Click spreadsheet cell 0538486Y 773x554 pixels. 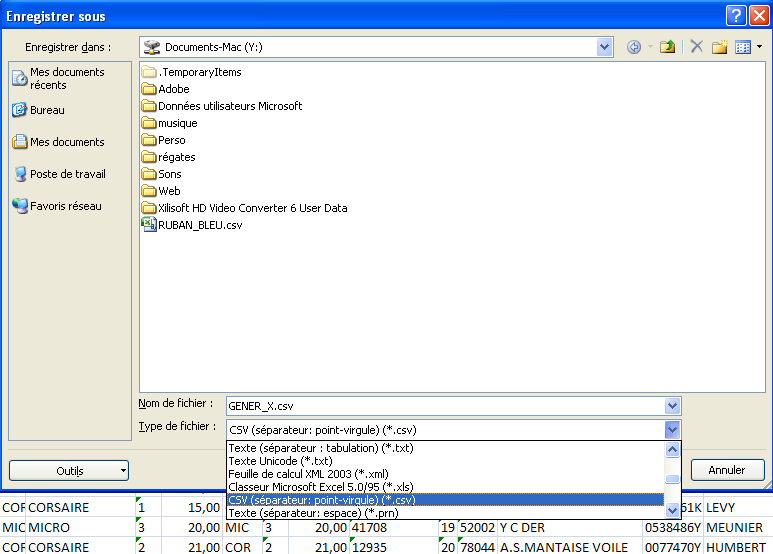pyautogui.click(x=673, y=528)
